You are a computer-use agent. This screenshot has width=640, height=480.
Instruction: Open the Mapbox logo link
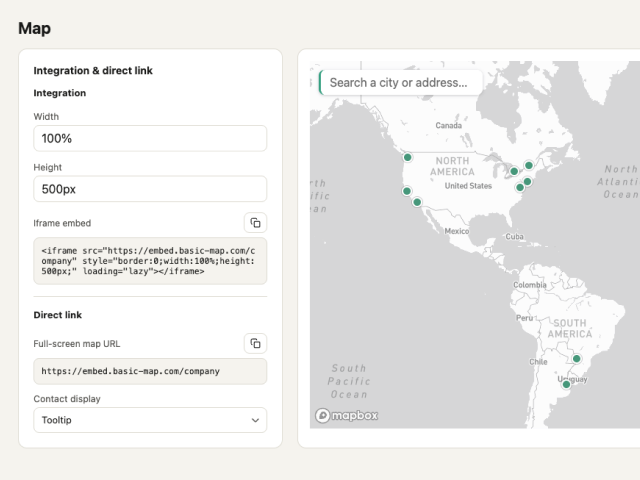click(x=347, y=416)
